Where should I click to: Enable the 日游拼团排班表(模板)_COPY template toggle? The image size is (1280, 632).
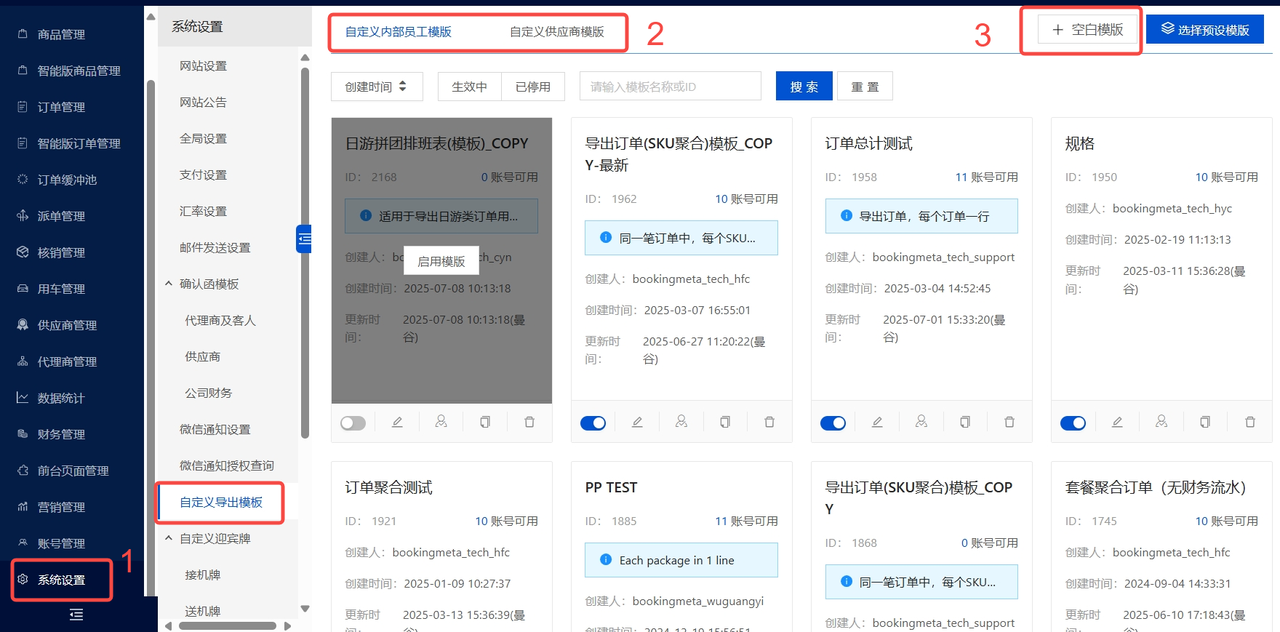coord(353,423)
